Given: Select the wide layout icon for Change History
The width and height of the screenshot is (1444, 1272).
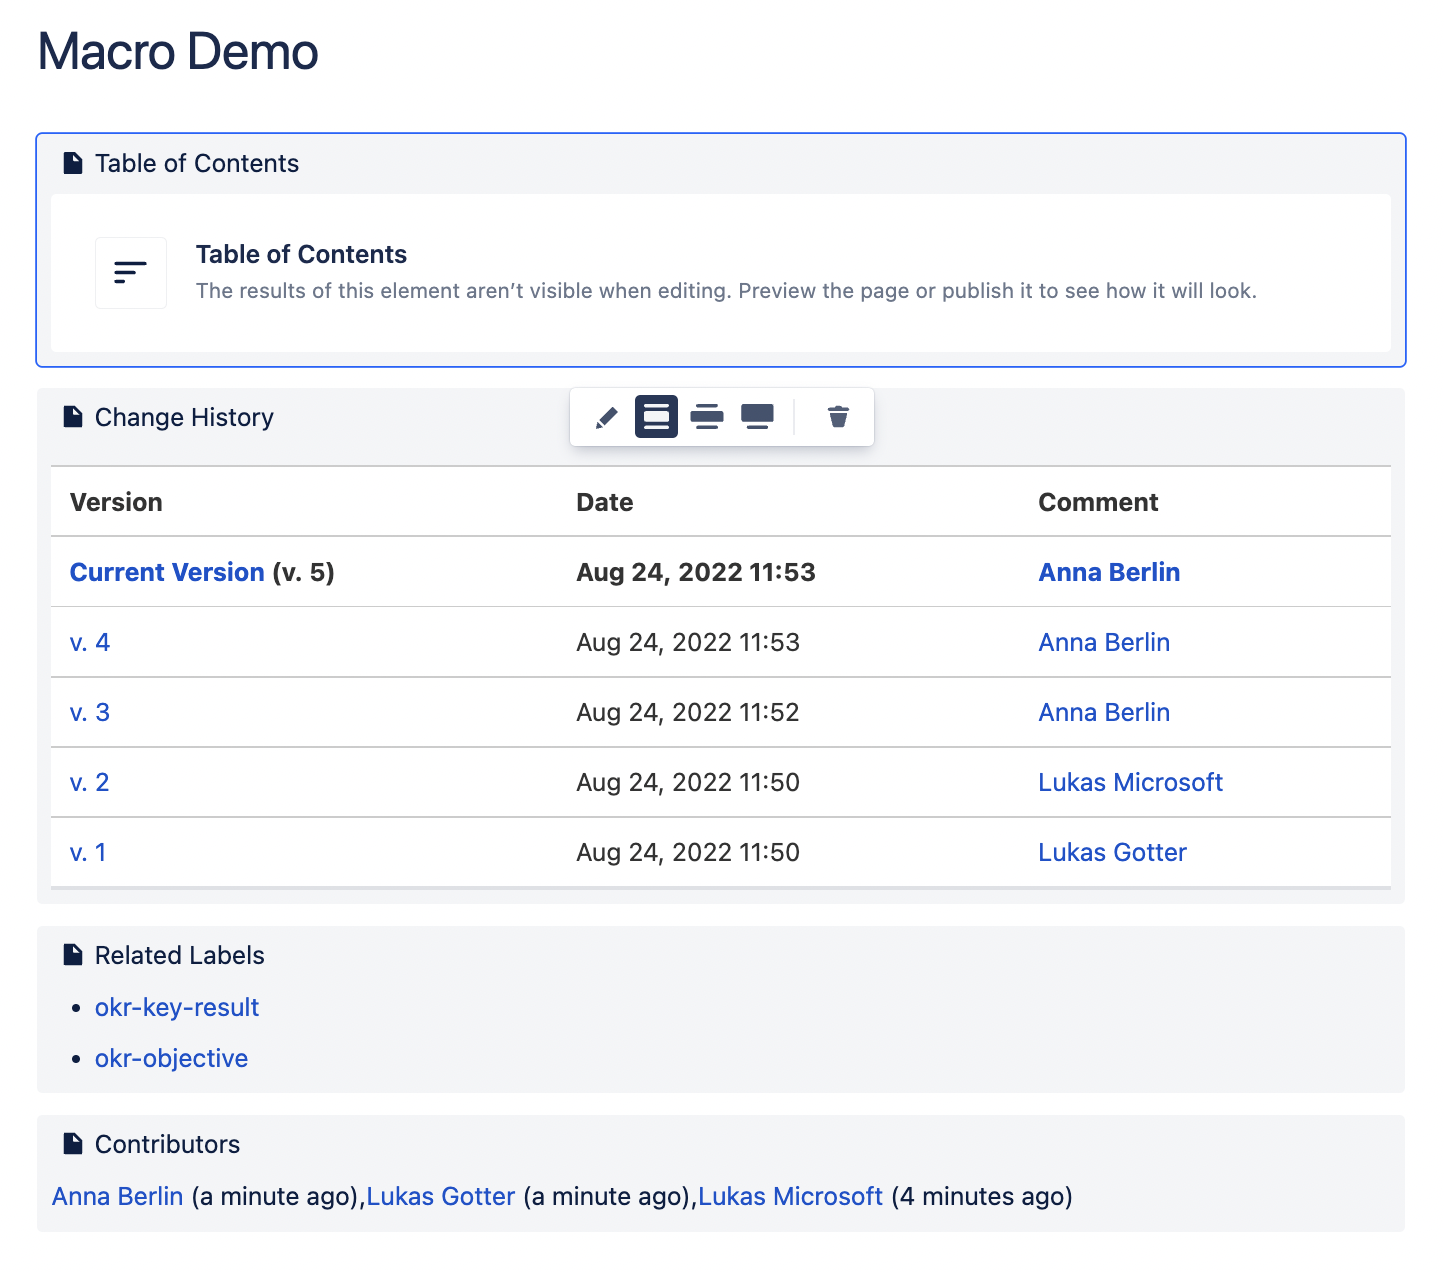Looking at the screenshot, I should [x=707, y=417].
